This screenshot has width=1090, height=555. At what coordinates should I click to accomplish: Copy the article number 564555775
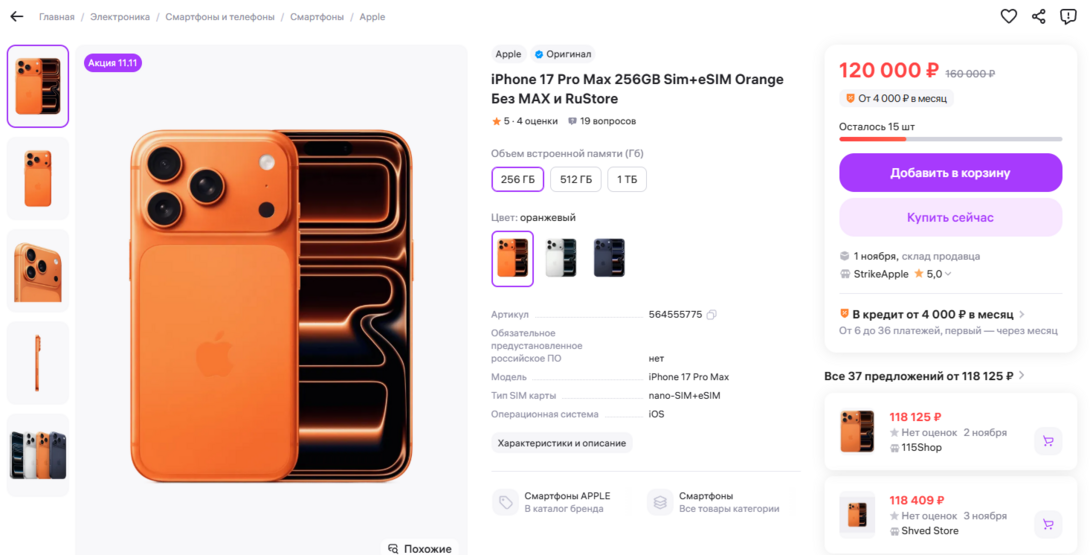[711, 315]
